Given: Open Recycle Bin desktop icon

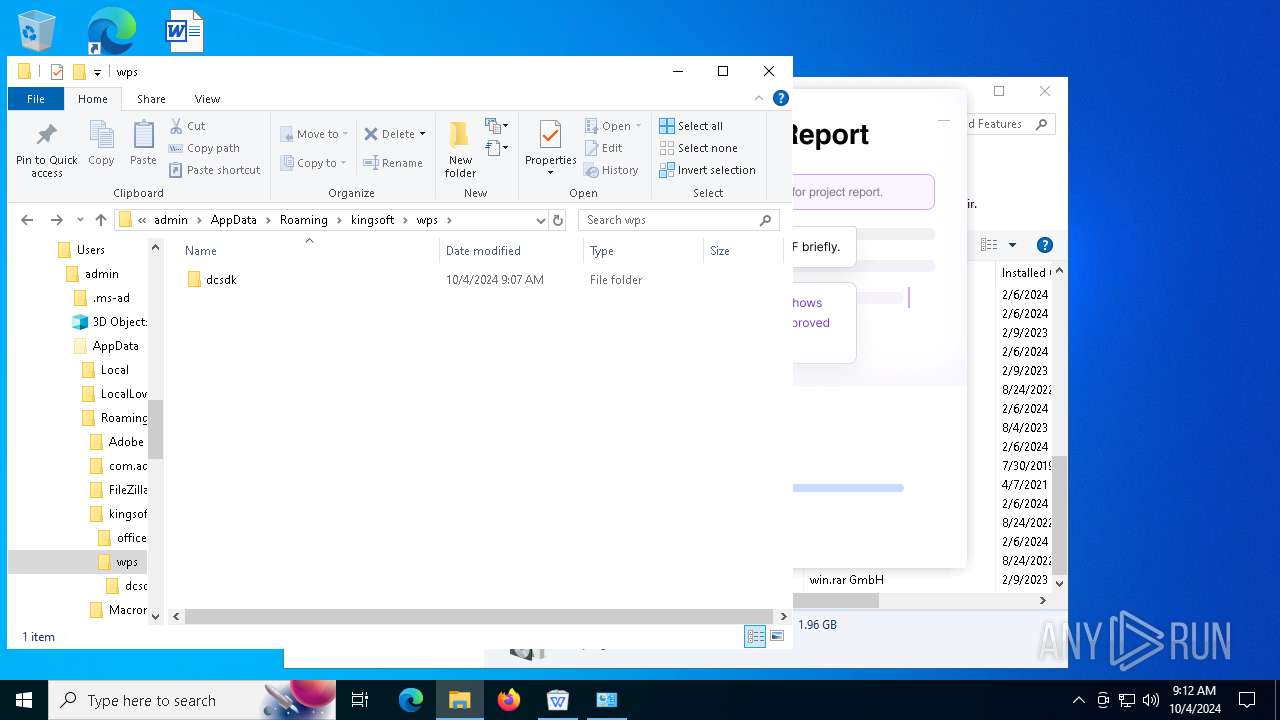Looking at the screenshot, I should [37, 31].
